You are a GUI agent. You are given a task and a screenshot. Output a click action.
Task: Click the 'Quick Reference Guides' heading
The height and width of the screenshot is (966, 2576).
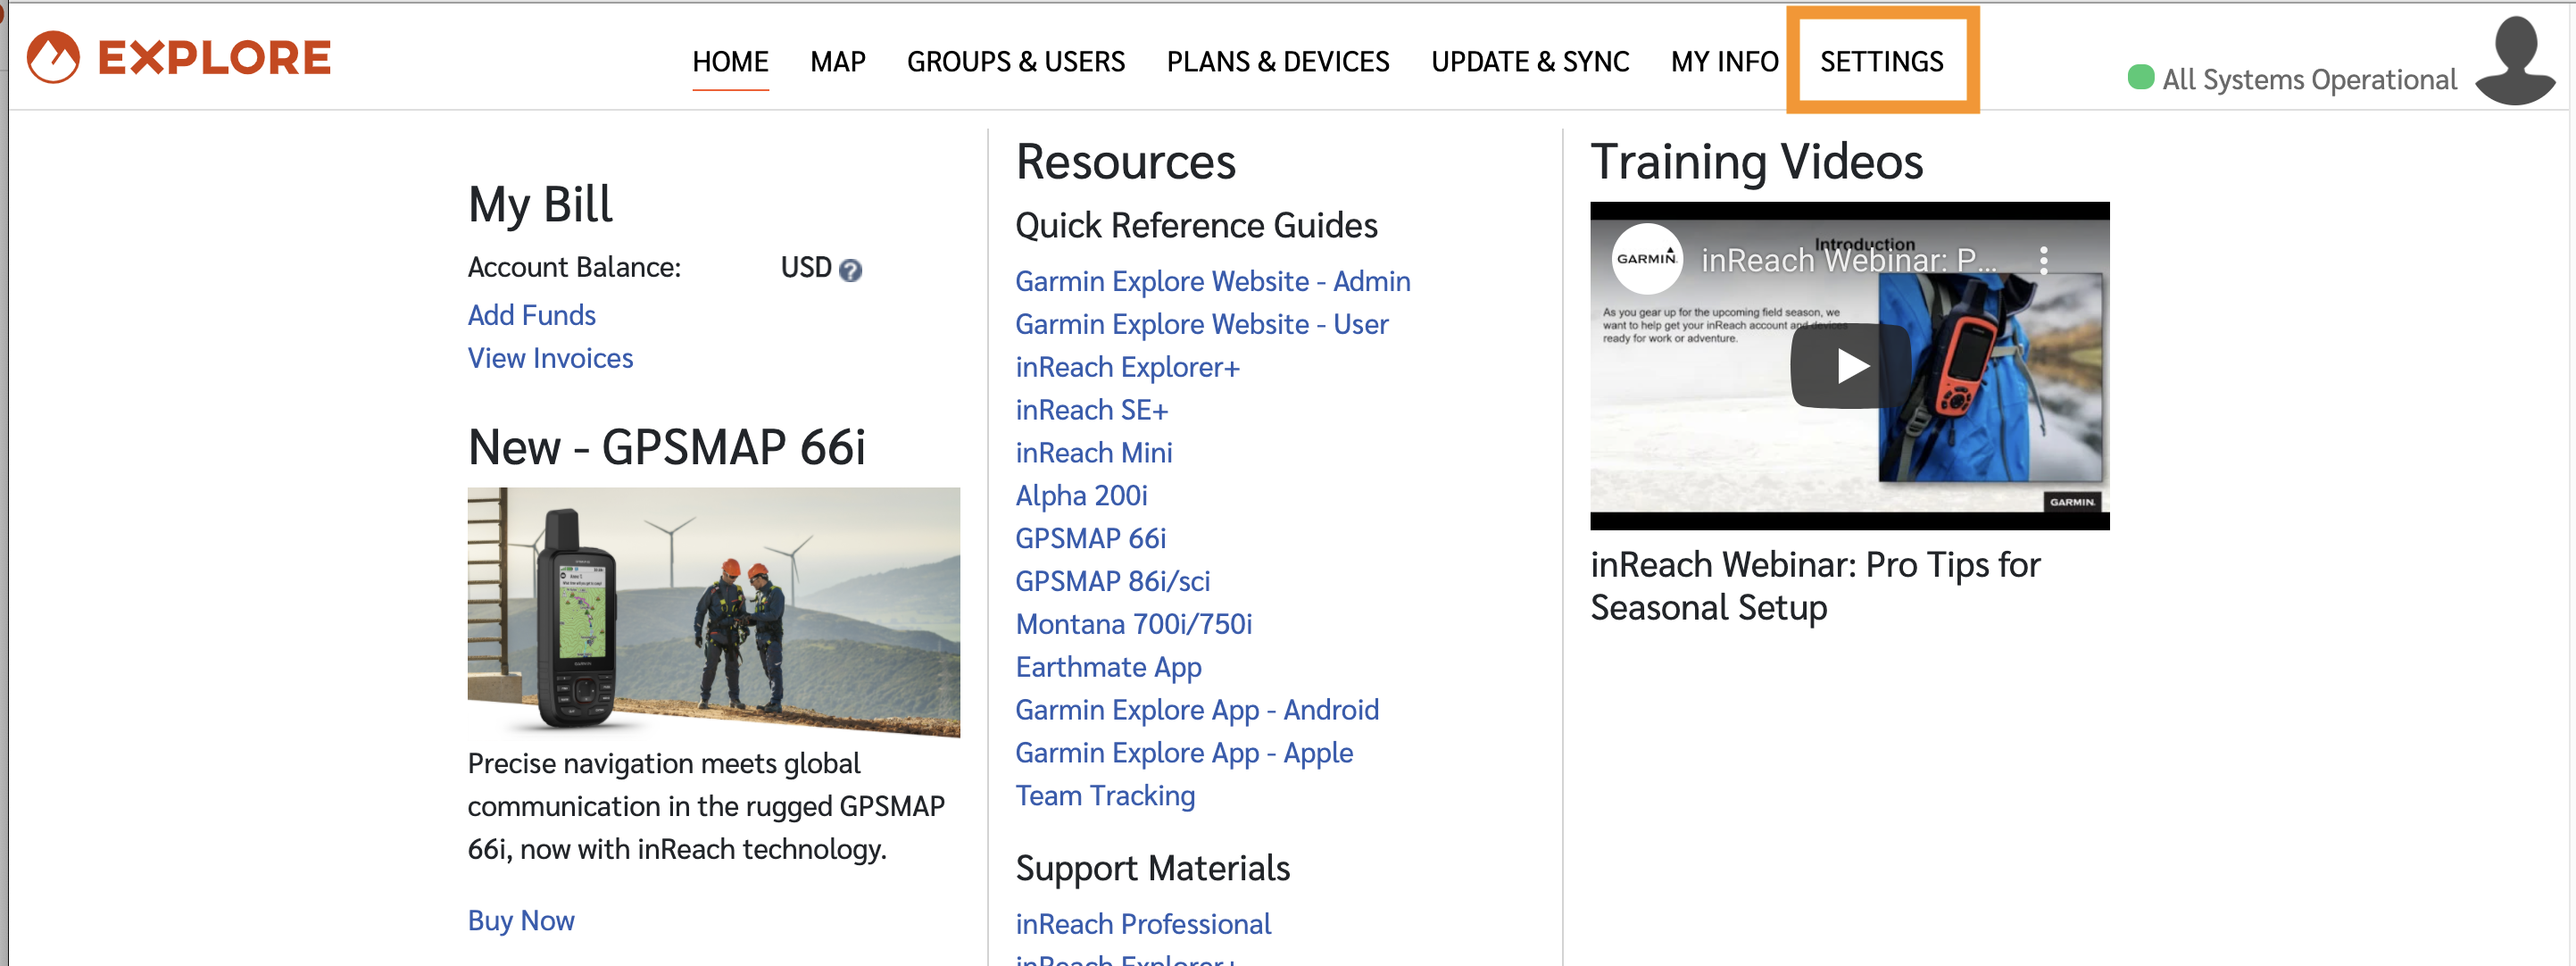[x=1196, y=226]
